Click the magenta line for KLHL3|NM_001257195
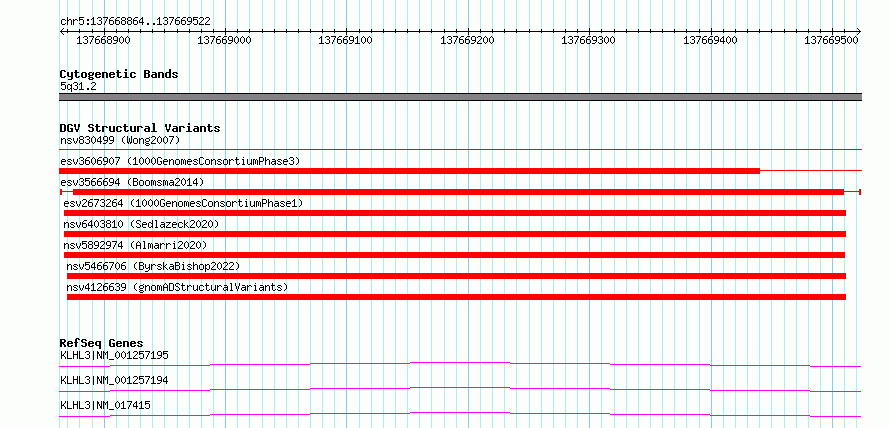The width and height of the screenshot is (890, 428). tap(460, 364)
